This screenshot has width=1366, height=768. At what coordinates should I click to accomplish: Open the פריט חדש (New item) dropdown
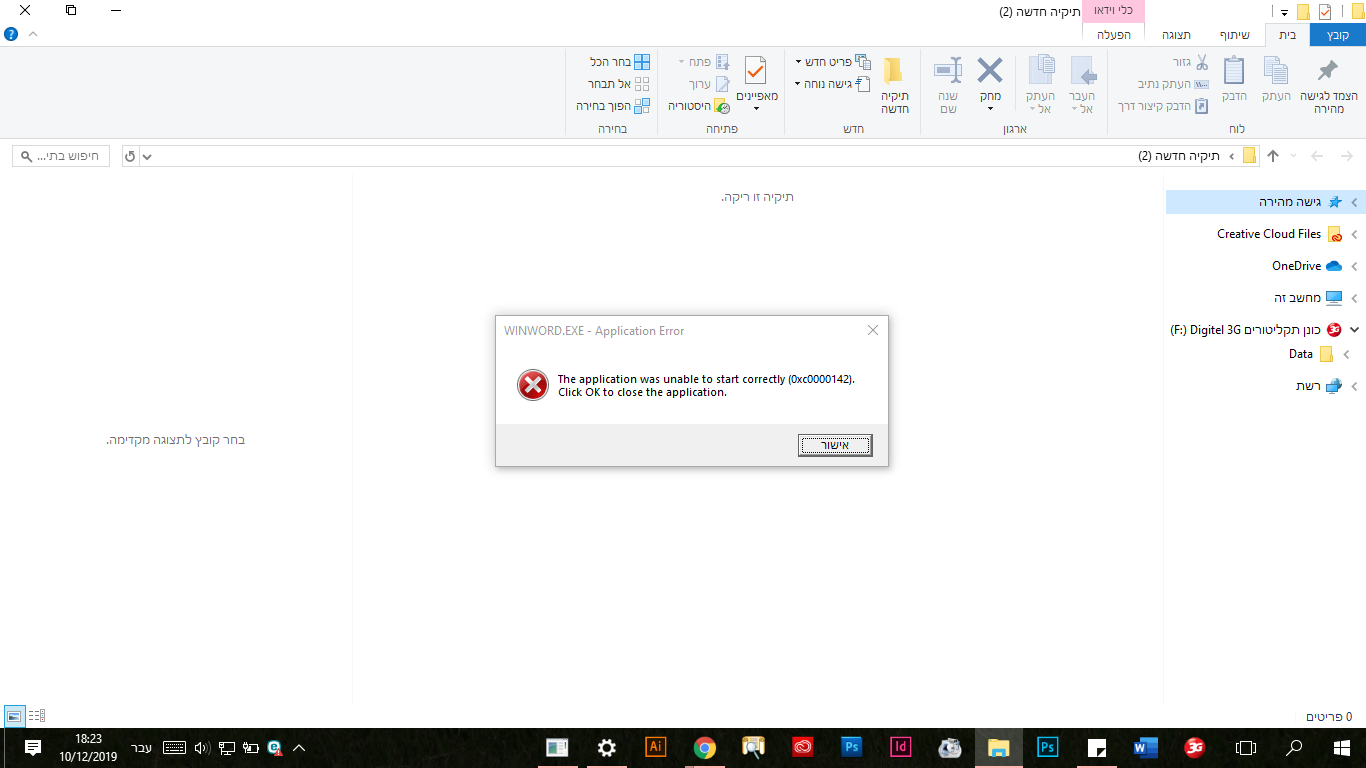pos(833,62)
